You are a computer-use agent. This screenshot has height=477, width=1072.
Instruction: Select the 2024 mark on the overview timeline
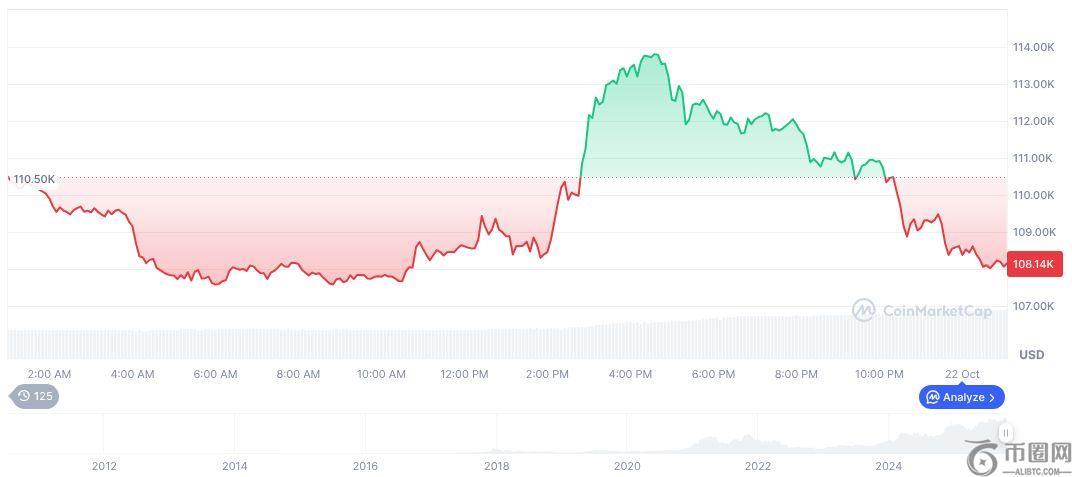(x=888, y=466)
